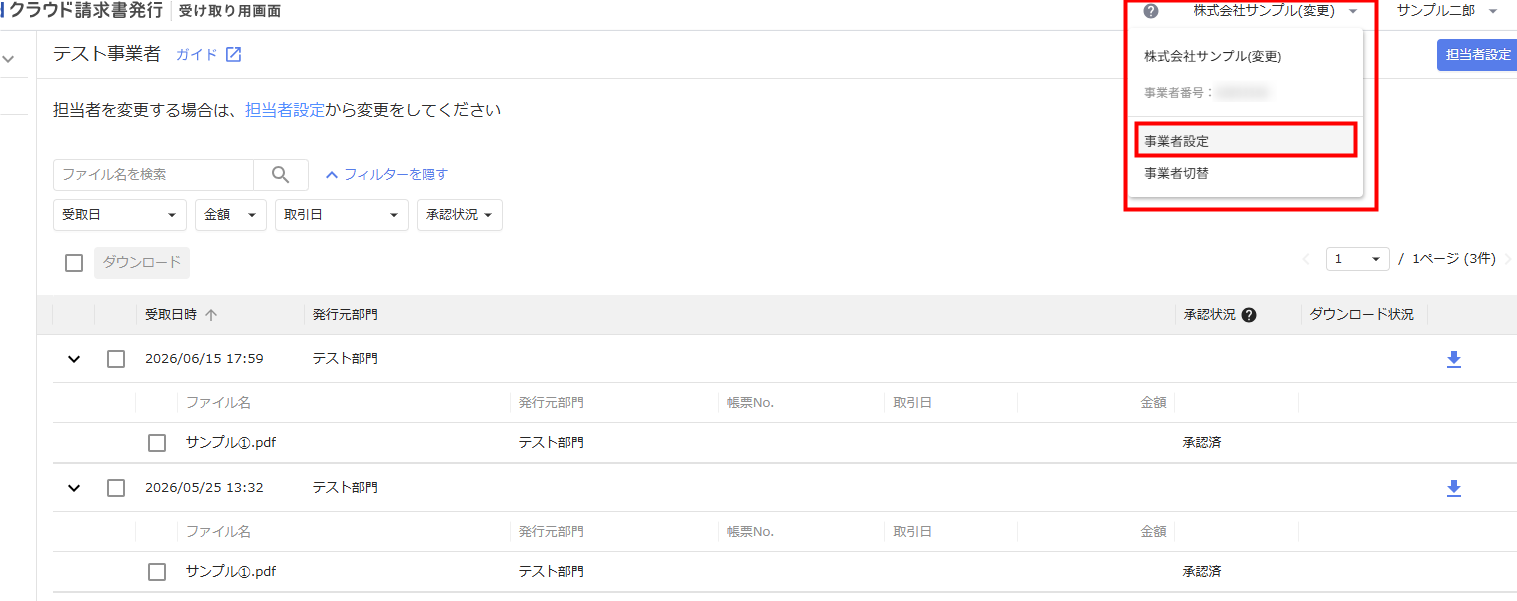The height and width of the screenshot is (601, 1517).
Task: Click フィルターを隠す link
Action: 387,174
